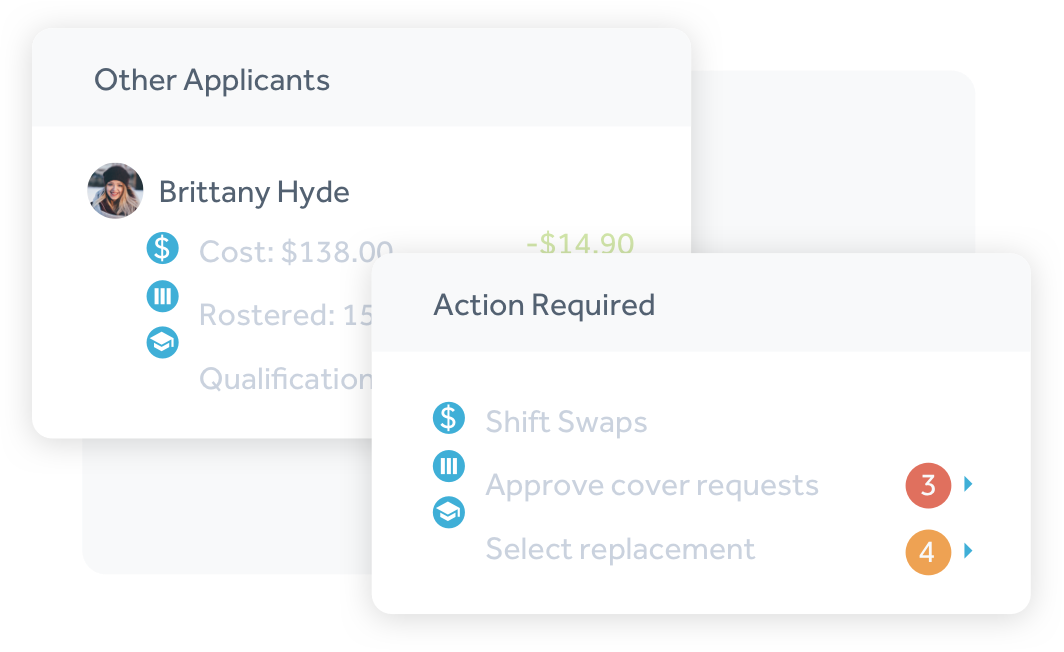Click the Rostered hours line
The width and height of the screenshot is (1064, 652).
coord(286,315)
